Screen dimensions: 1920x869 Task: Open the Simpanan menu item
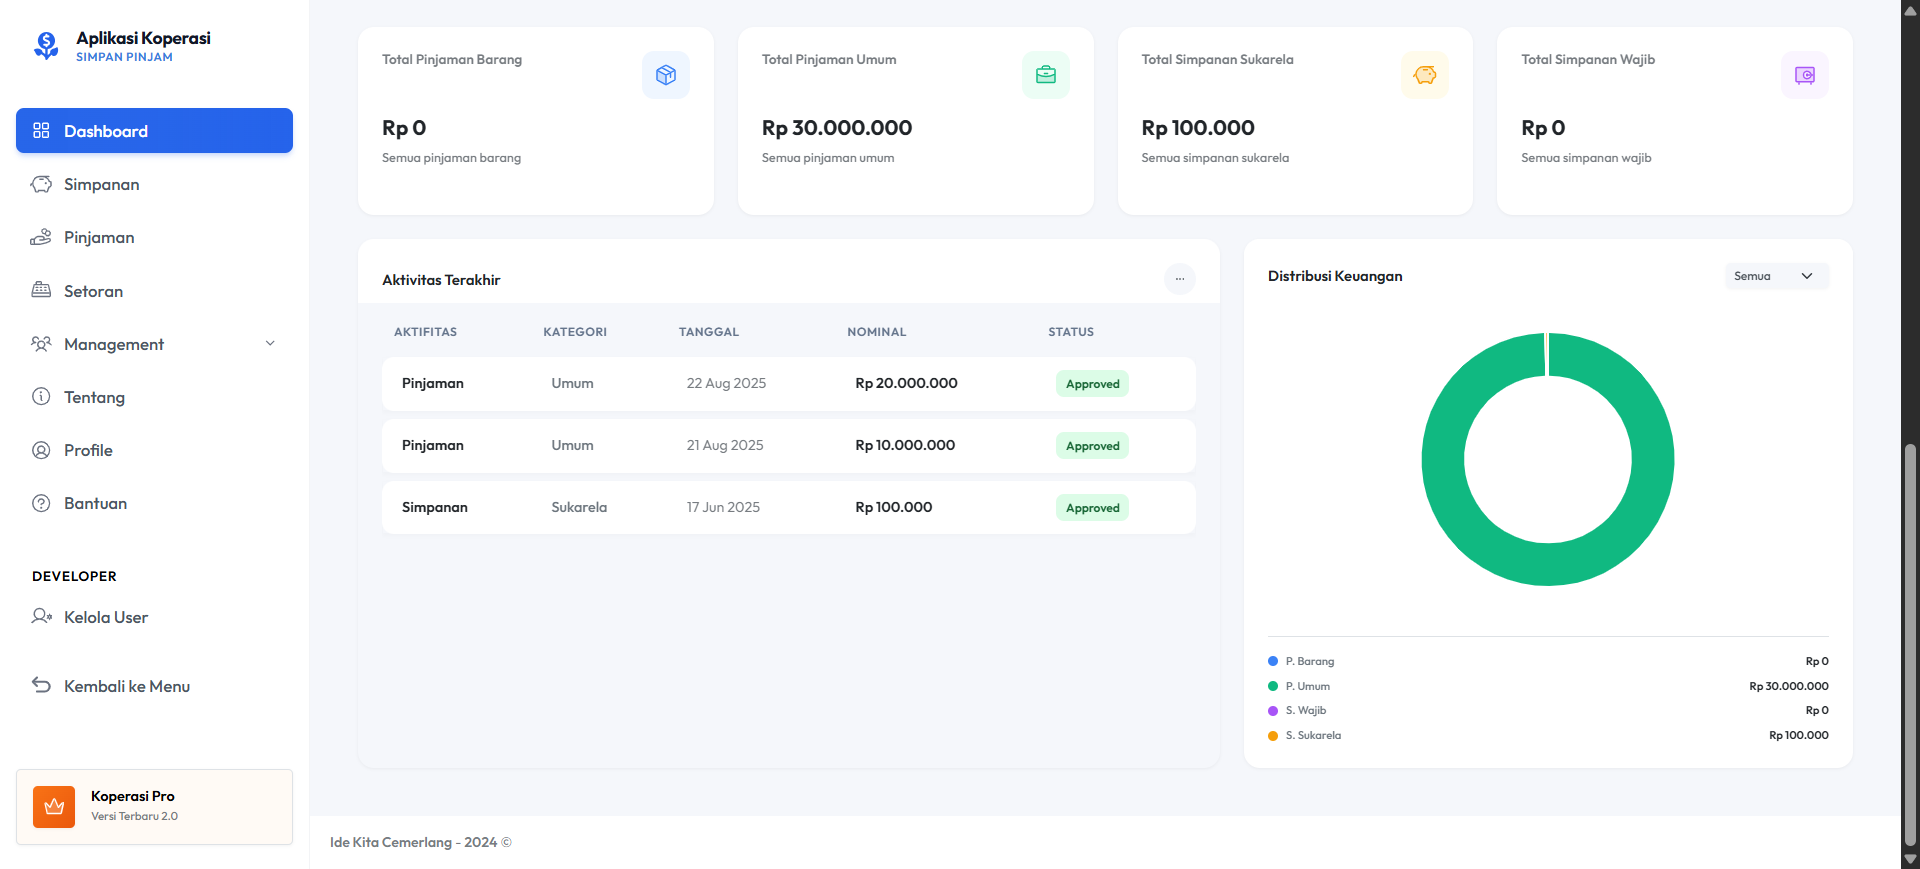[154, 184]
